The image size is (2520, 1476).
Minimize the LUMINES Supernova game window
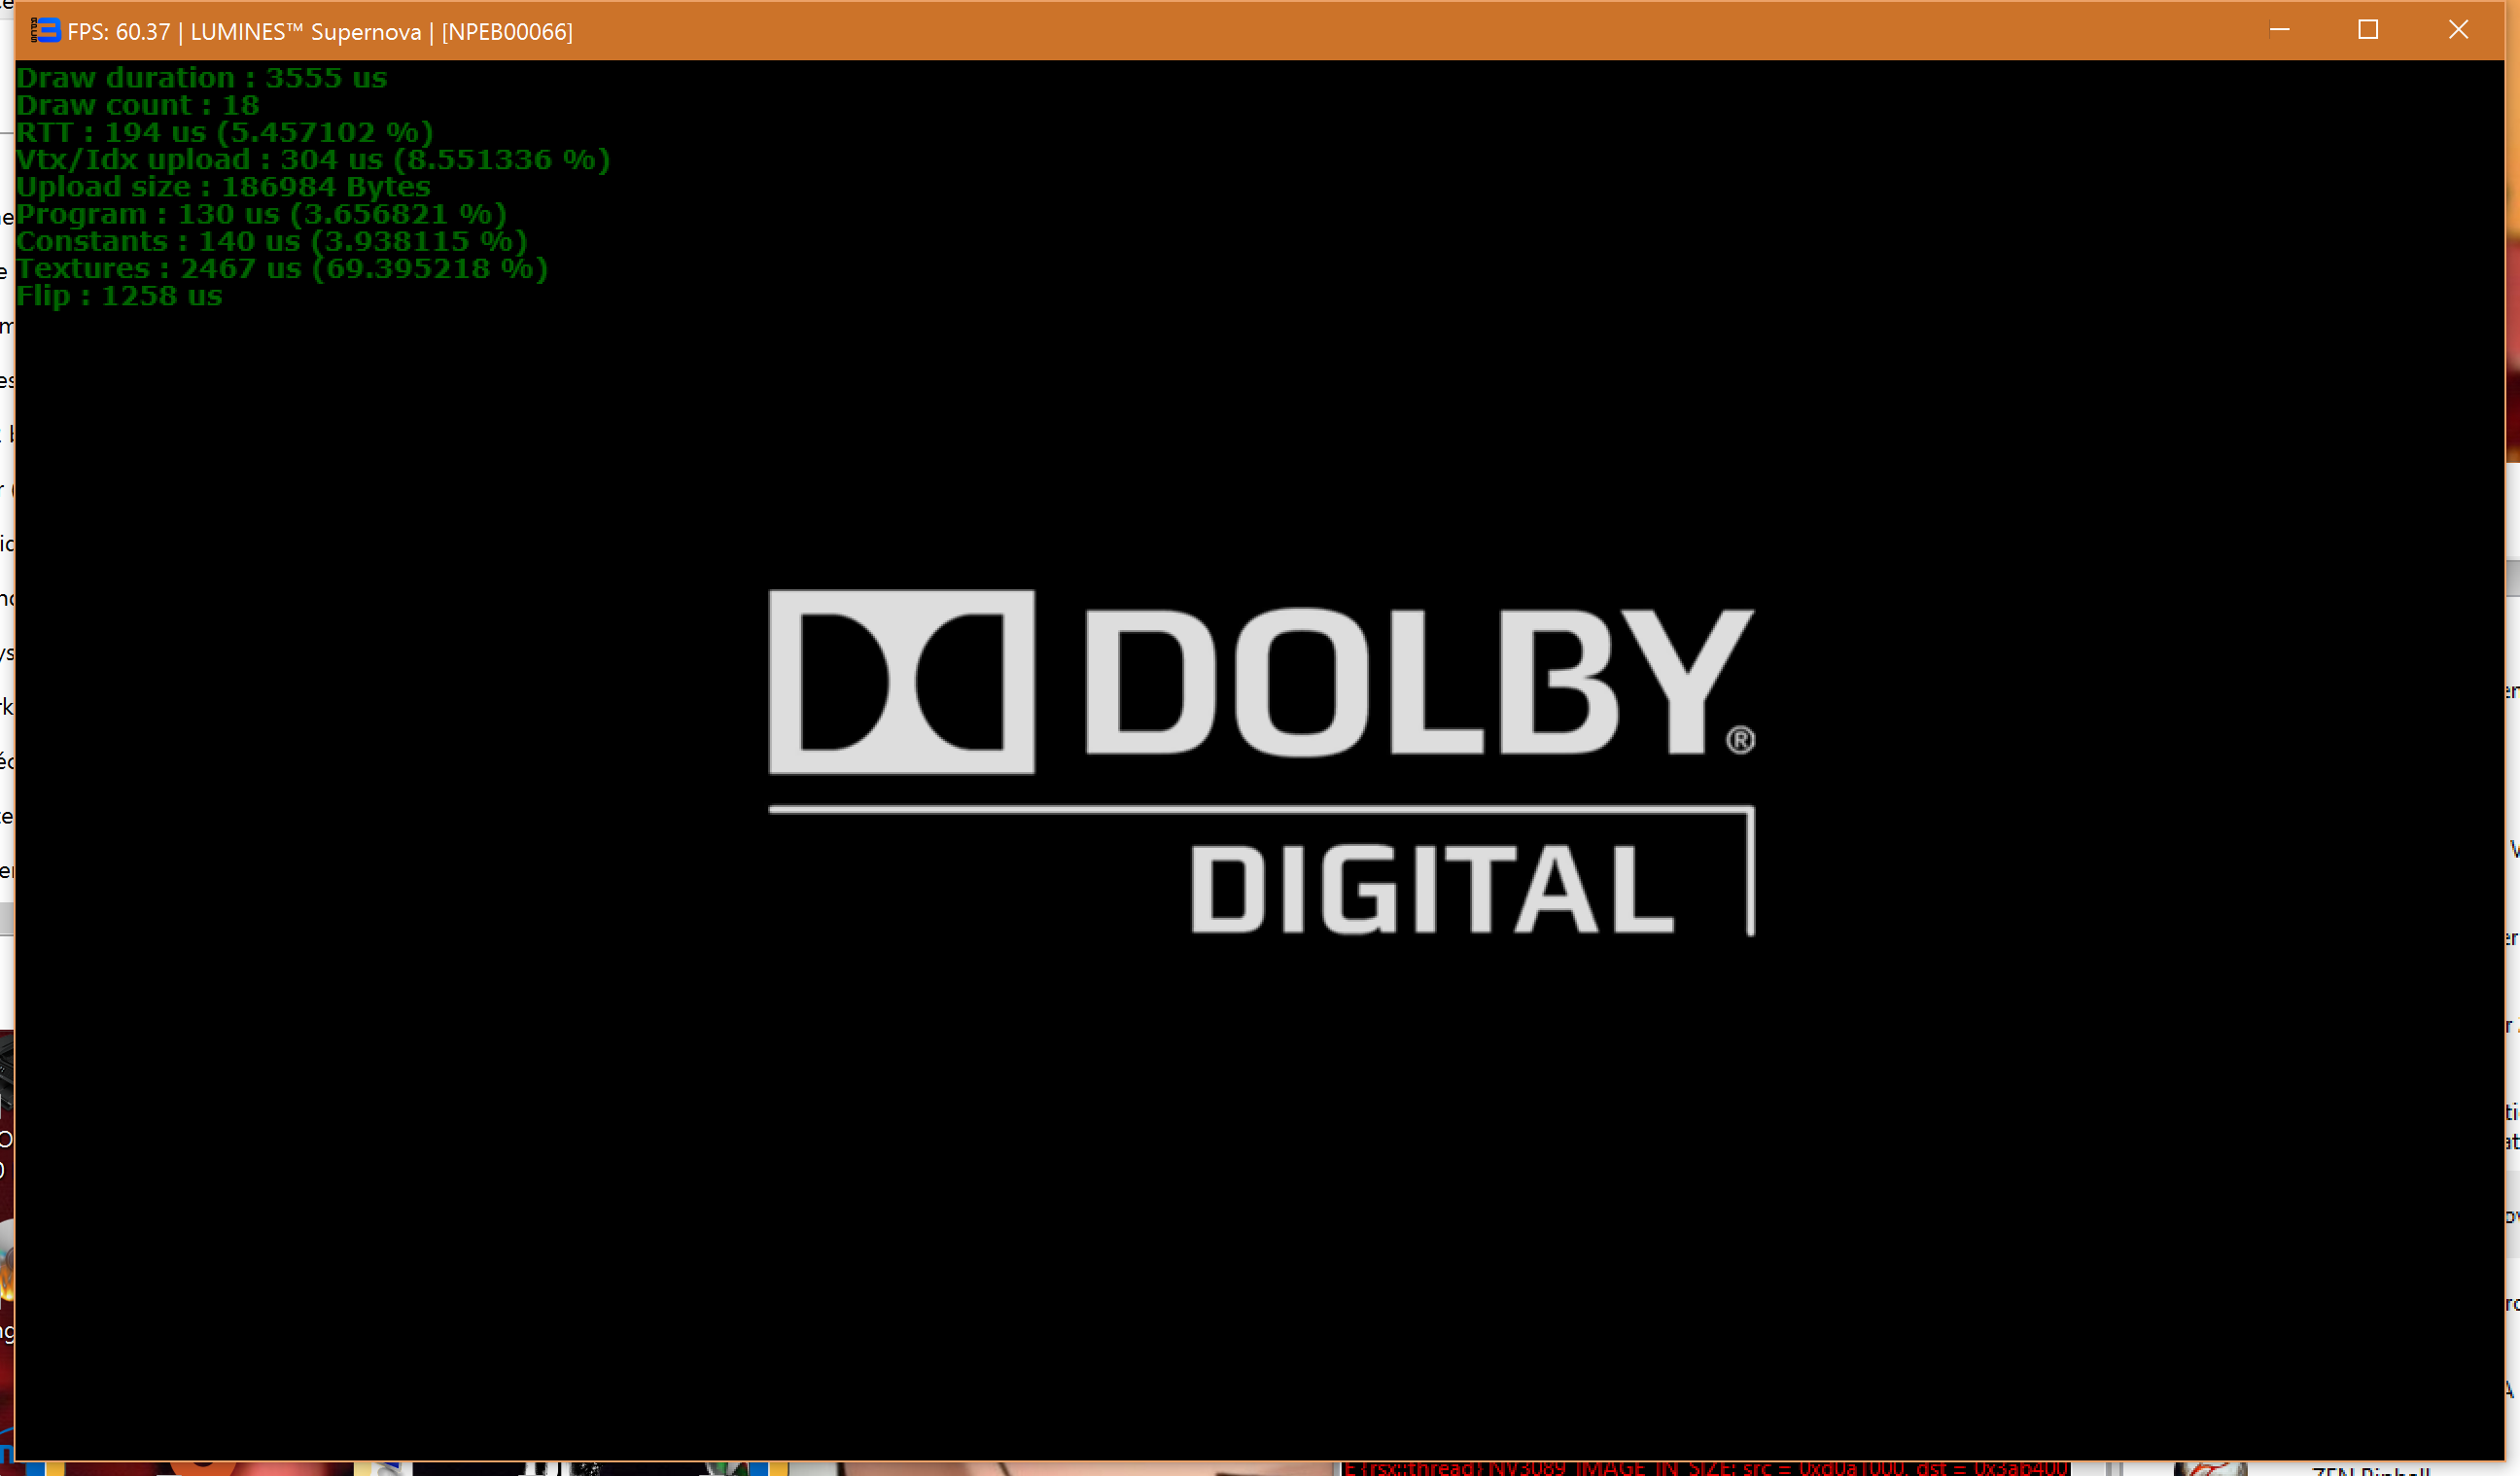(2279, 30)
